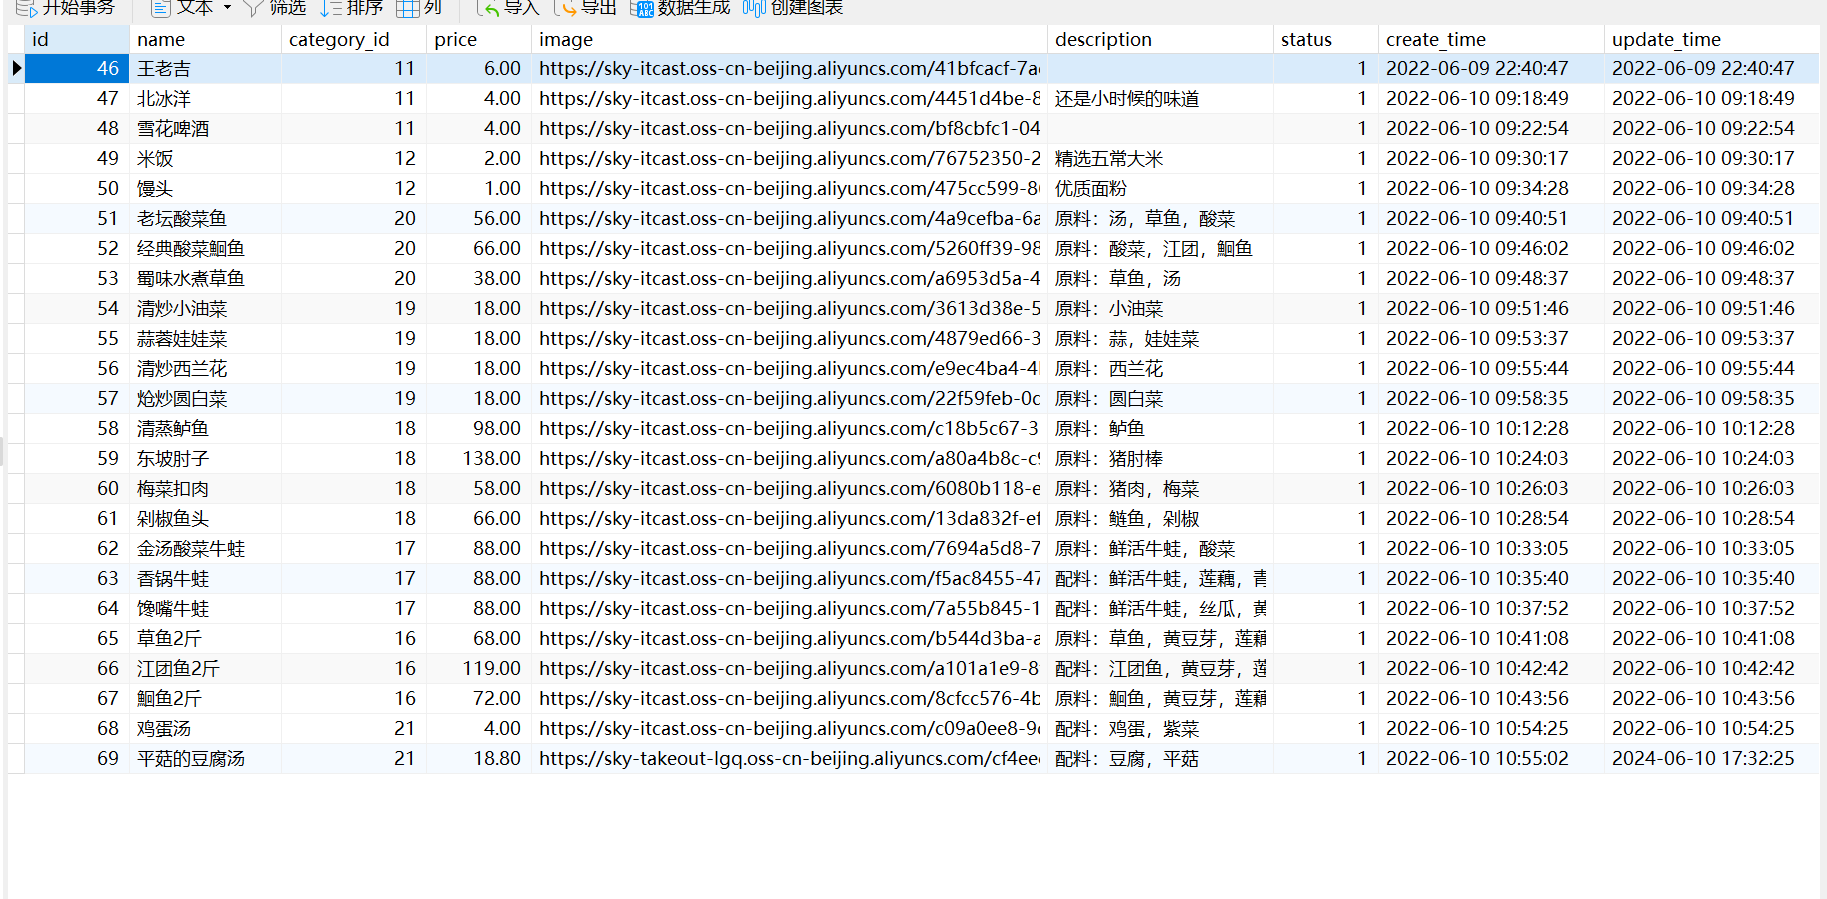Select the name cell 雪花啤酒
The width and height of the screenshot is (1827, 899).
tap(205, 128)
